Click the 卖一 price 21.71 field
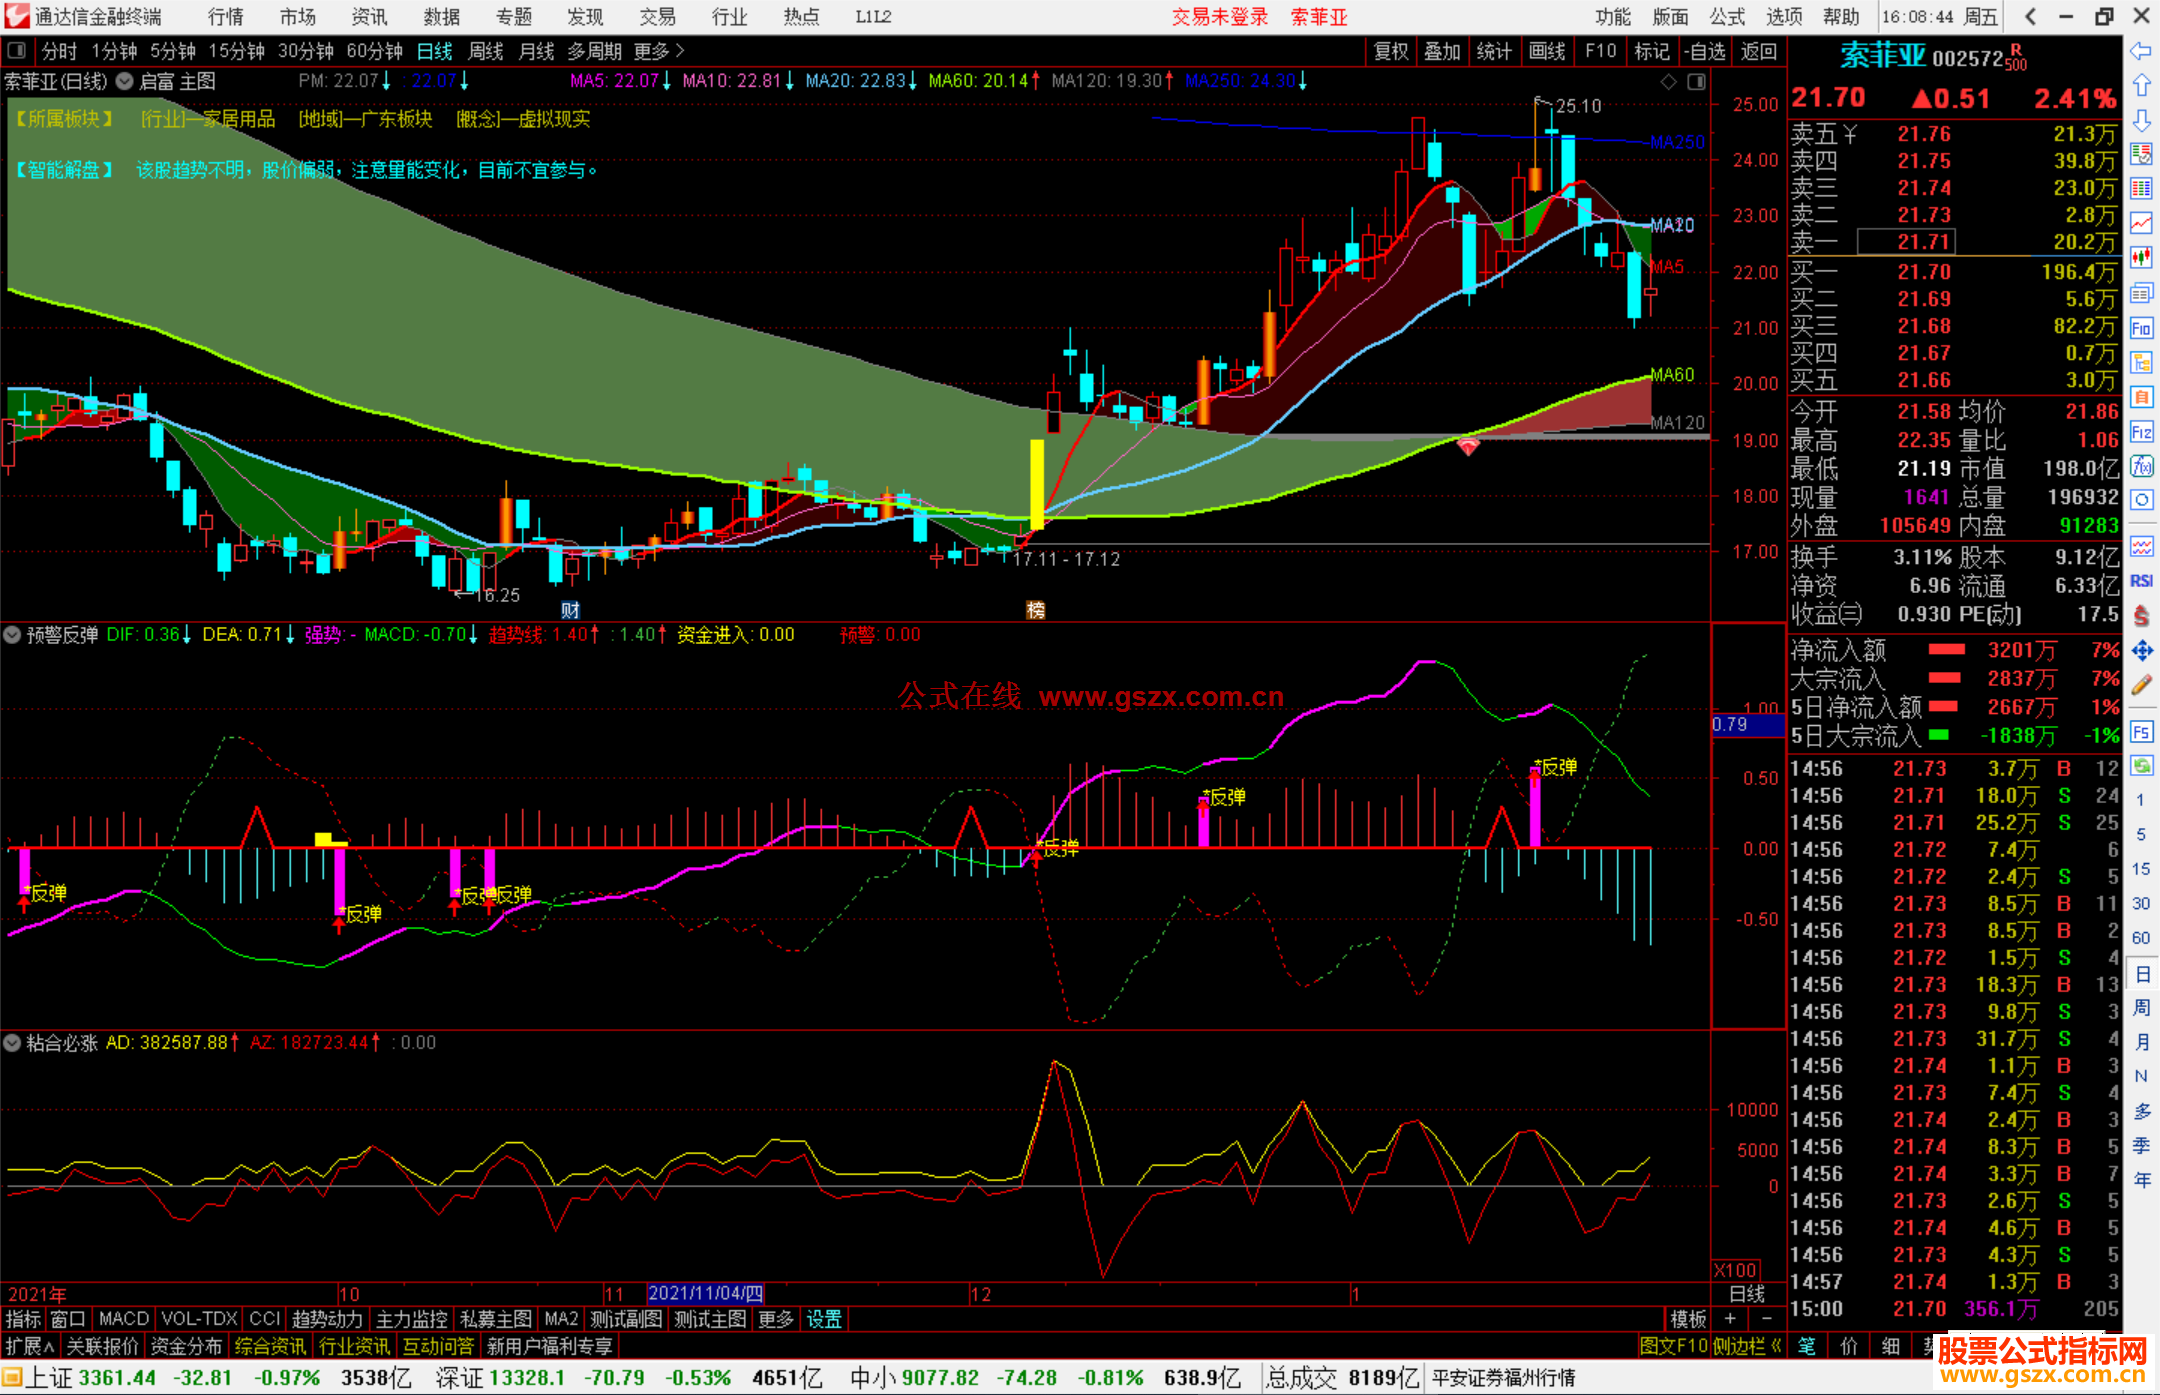This screenshot has width=2160, height=1395. [1906, 242]
